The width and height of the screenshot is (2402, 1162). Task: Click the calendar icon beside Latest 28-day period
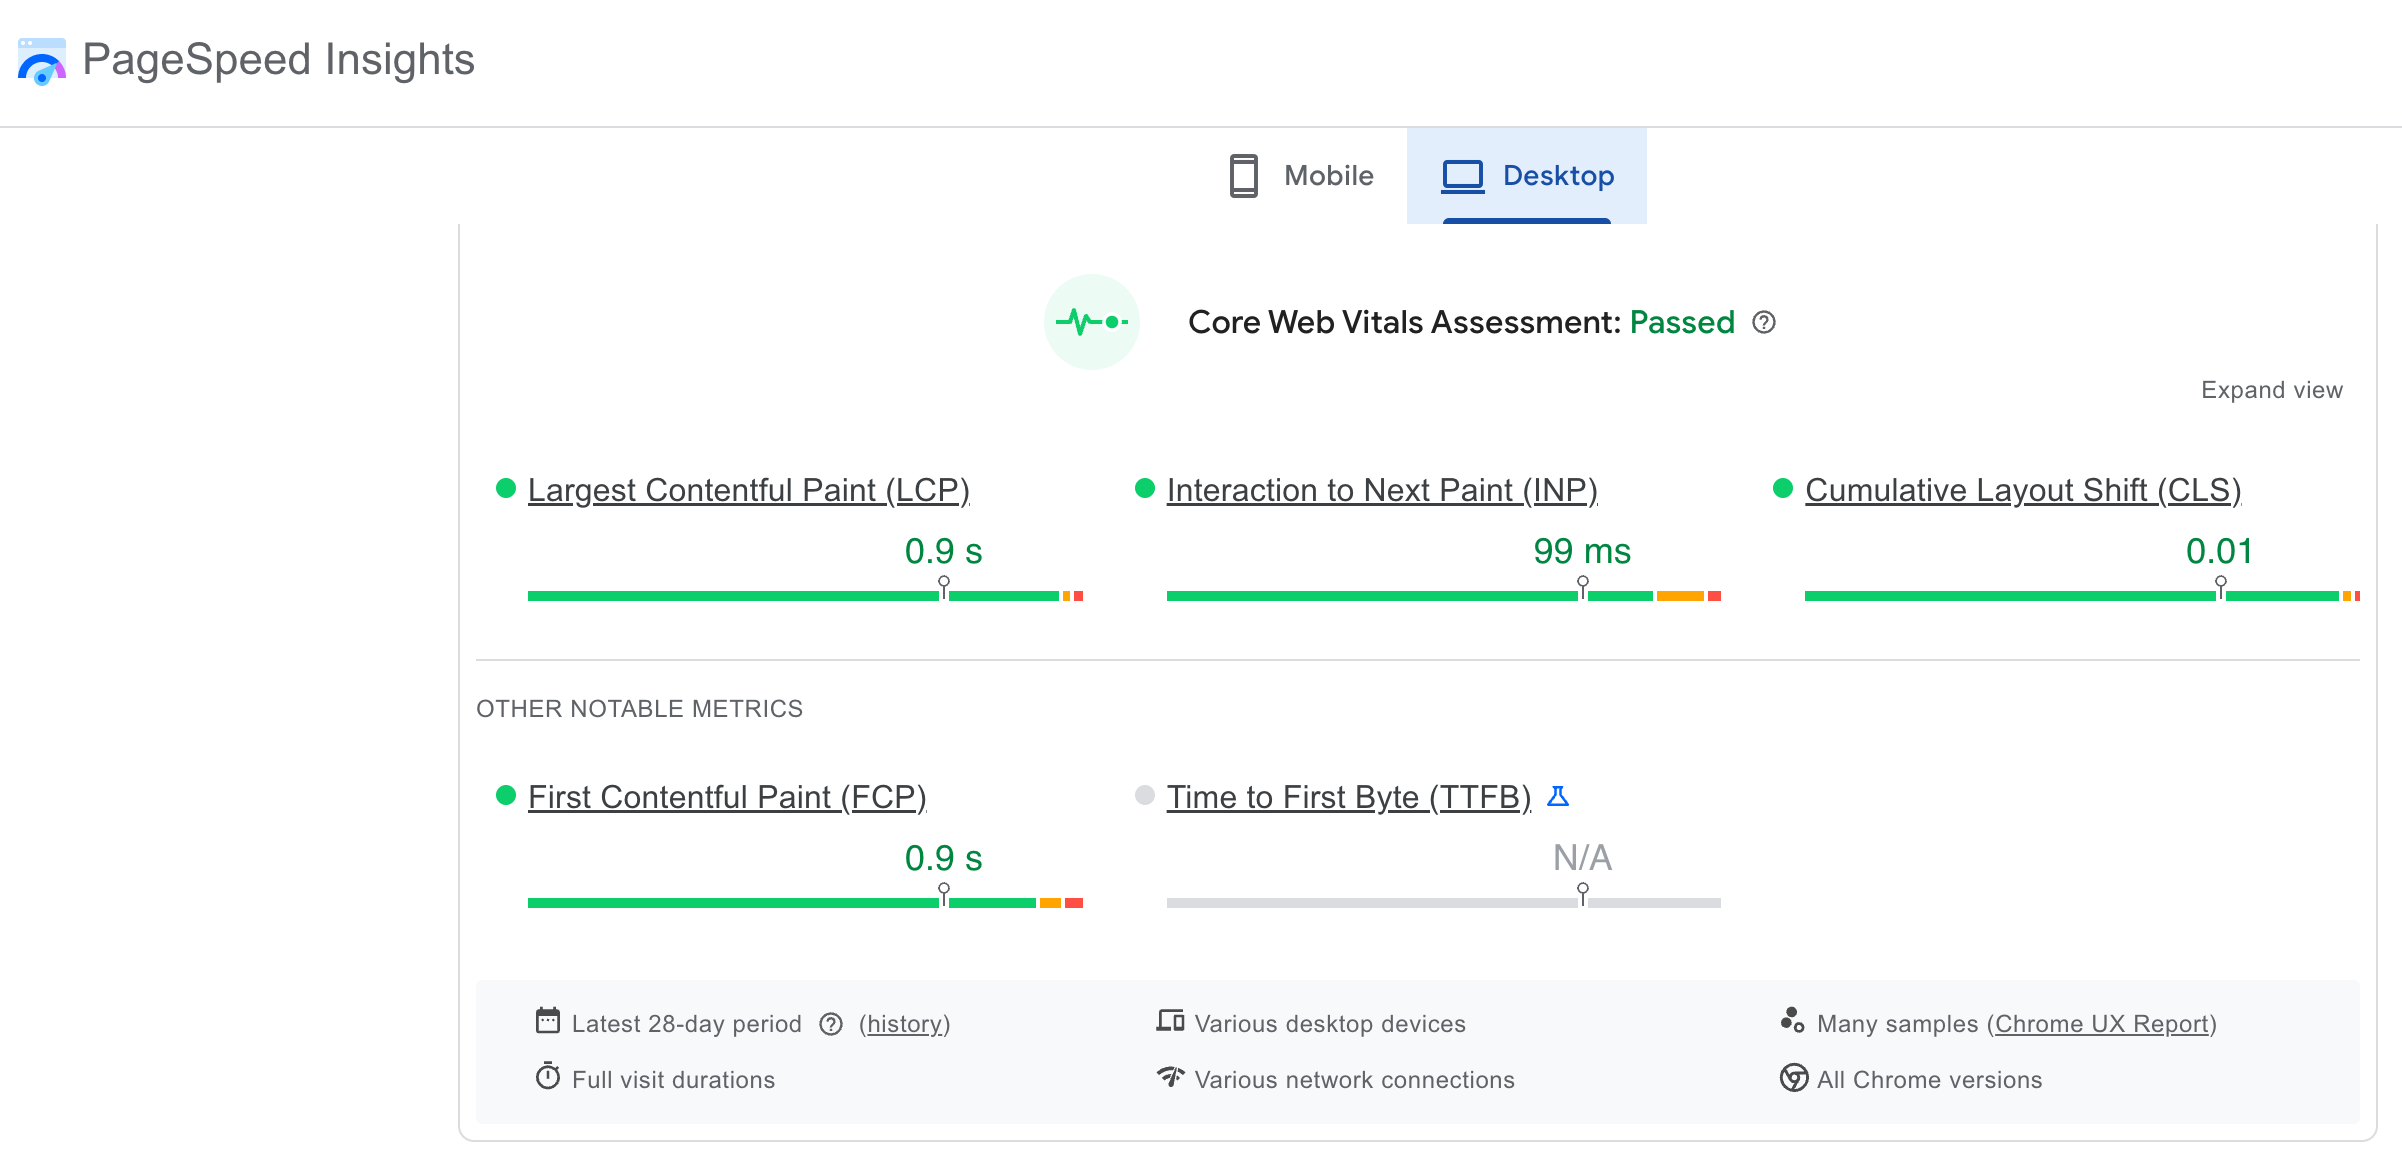pyautogui.click(x=548, y=1021)
